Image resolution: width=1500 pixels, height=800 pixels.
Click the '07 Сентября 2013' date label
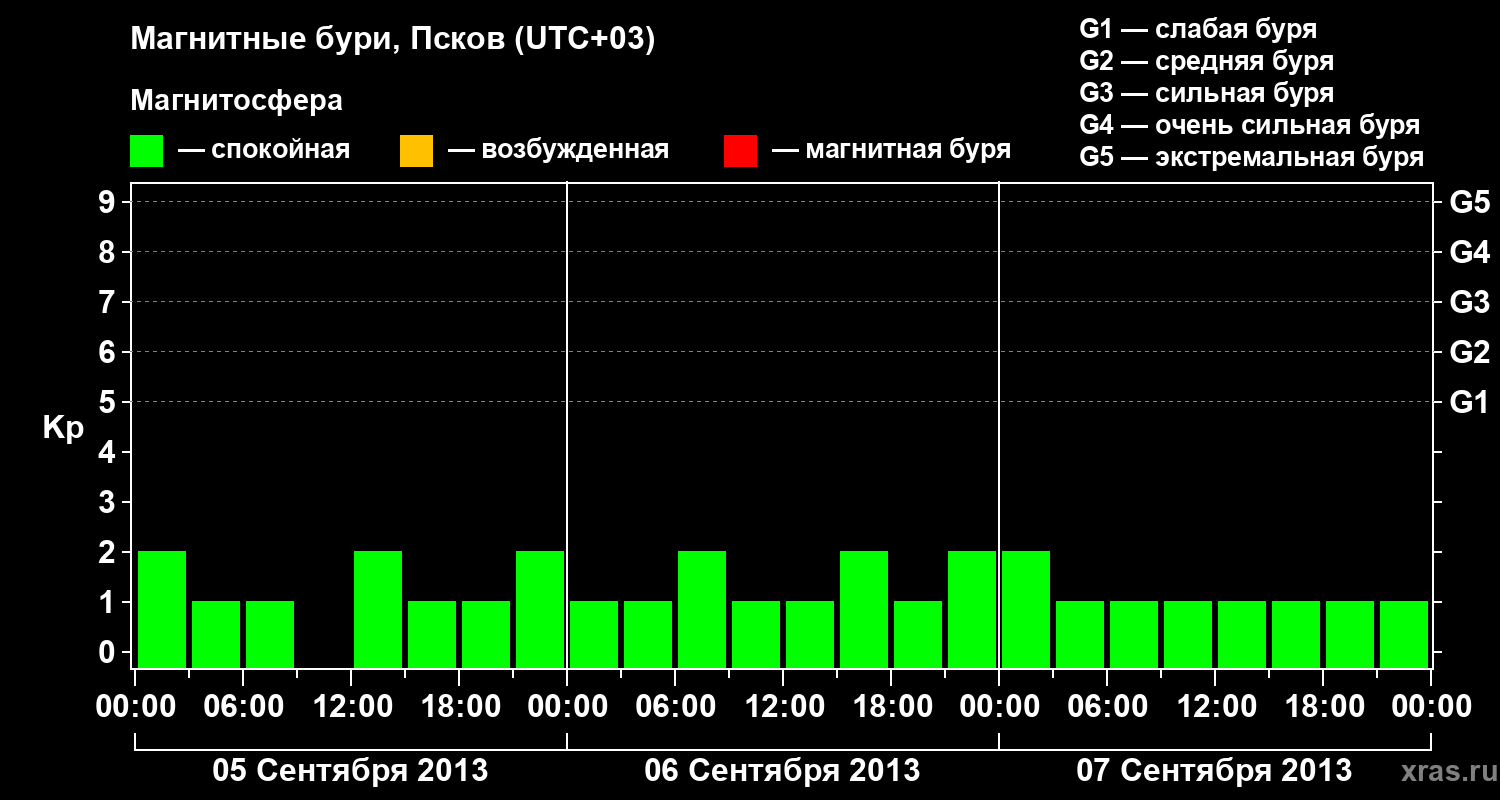[1214, 770]
